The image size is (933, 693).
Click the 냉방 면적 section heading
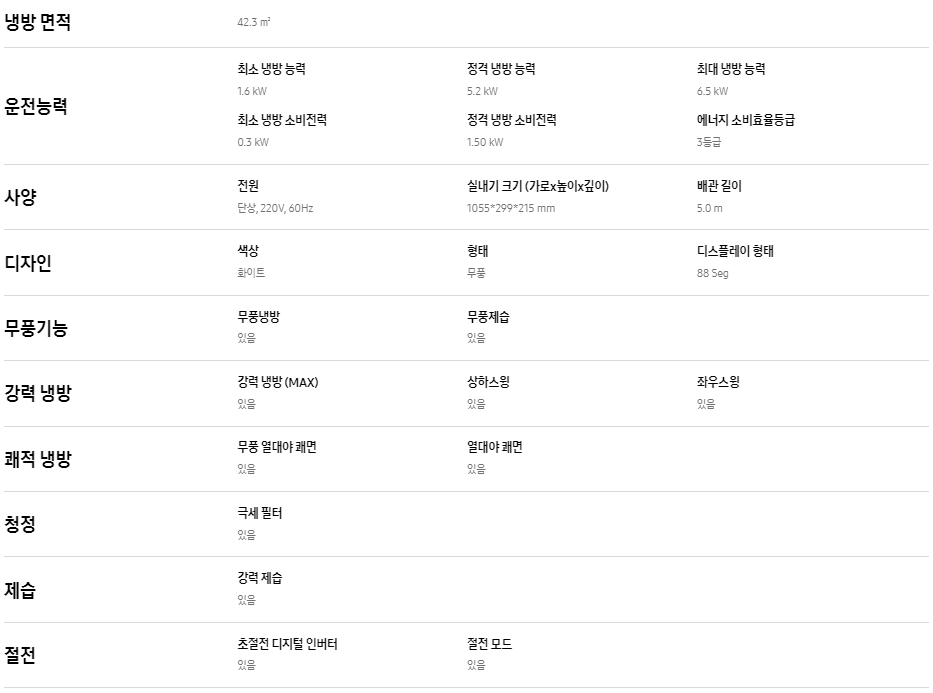(37, 22)
